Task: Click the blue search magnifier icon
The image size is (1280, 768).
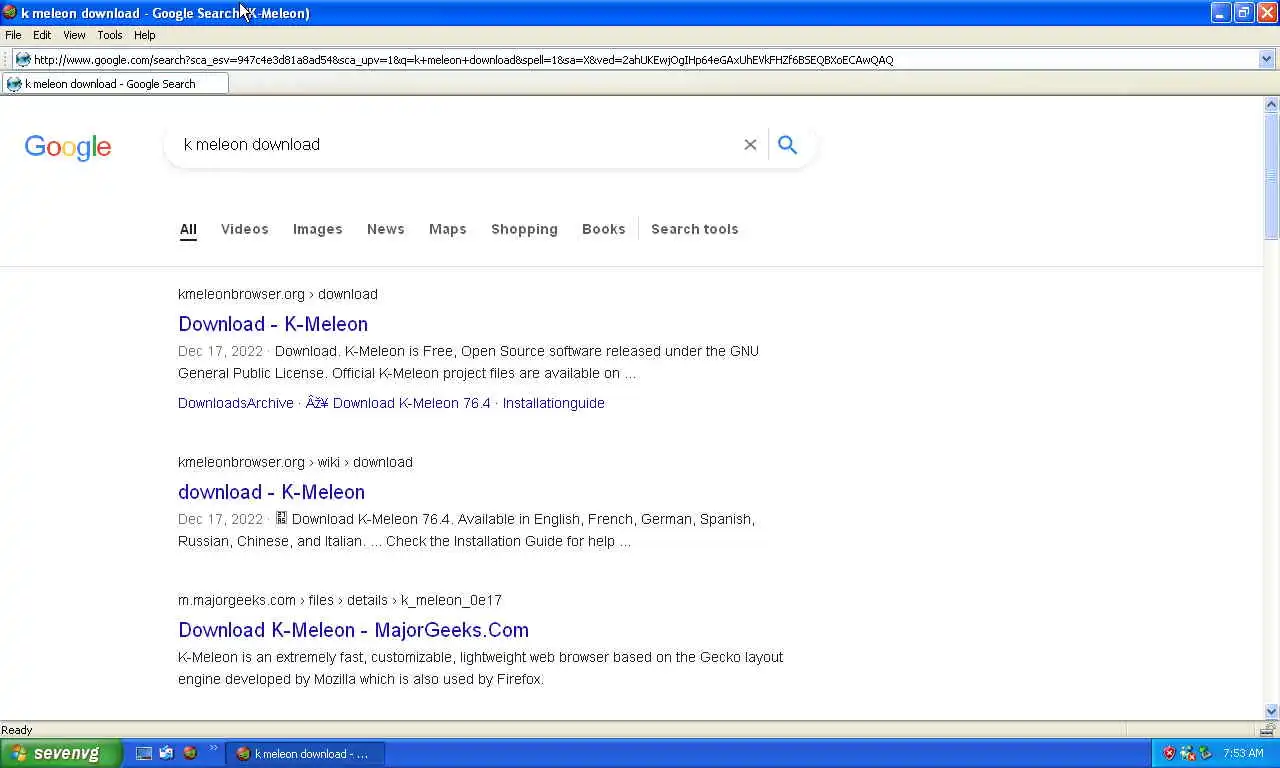Action: 787,145
